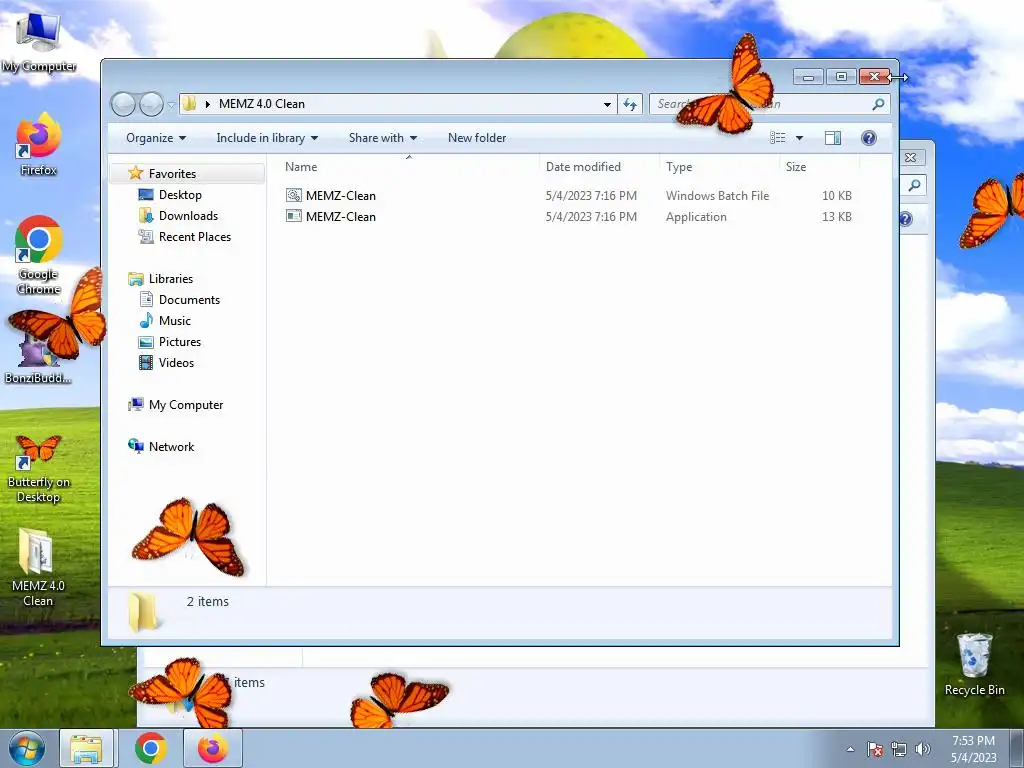Screen dimensions: 1024x768
Task: Click Firefox taskbar icon
Action: pos(213,748)
